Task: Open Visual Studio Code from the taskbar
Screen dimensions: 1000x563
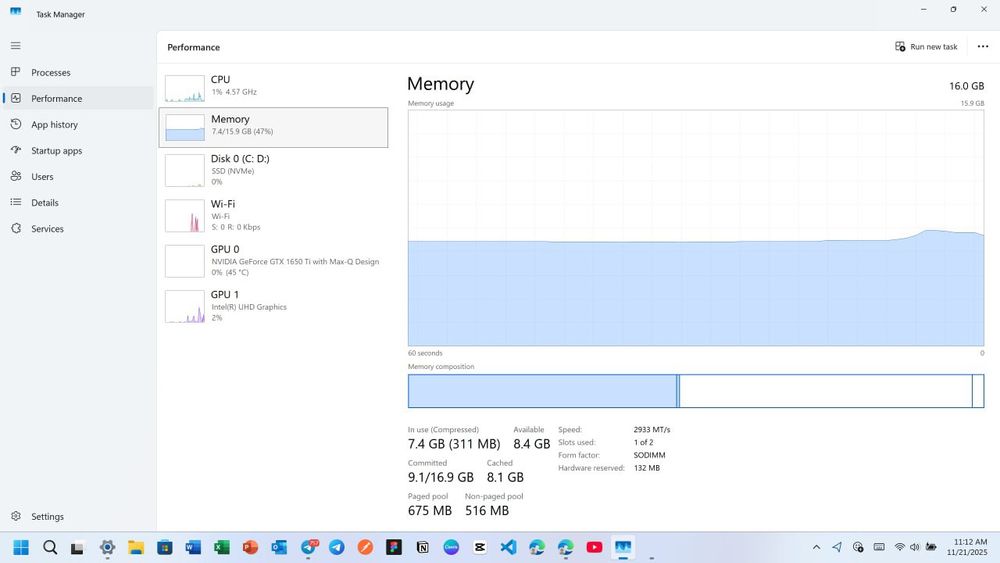Action: click(508, 547)
